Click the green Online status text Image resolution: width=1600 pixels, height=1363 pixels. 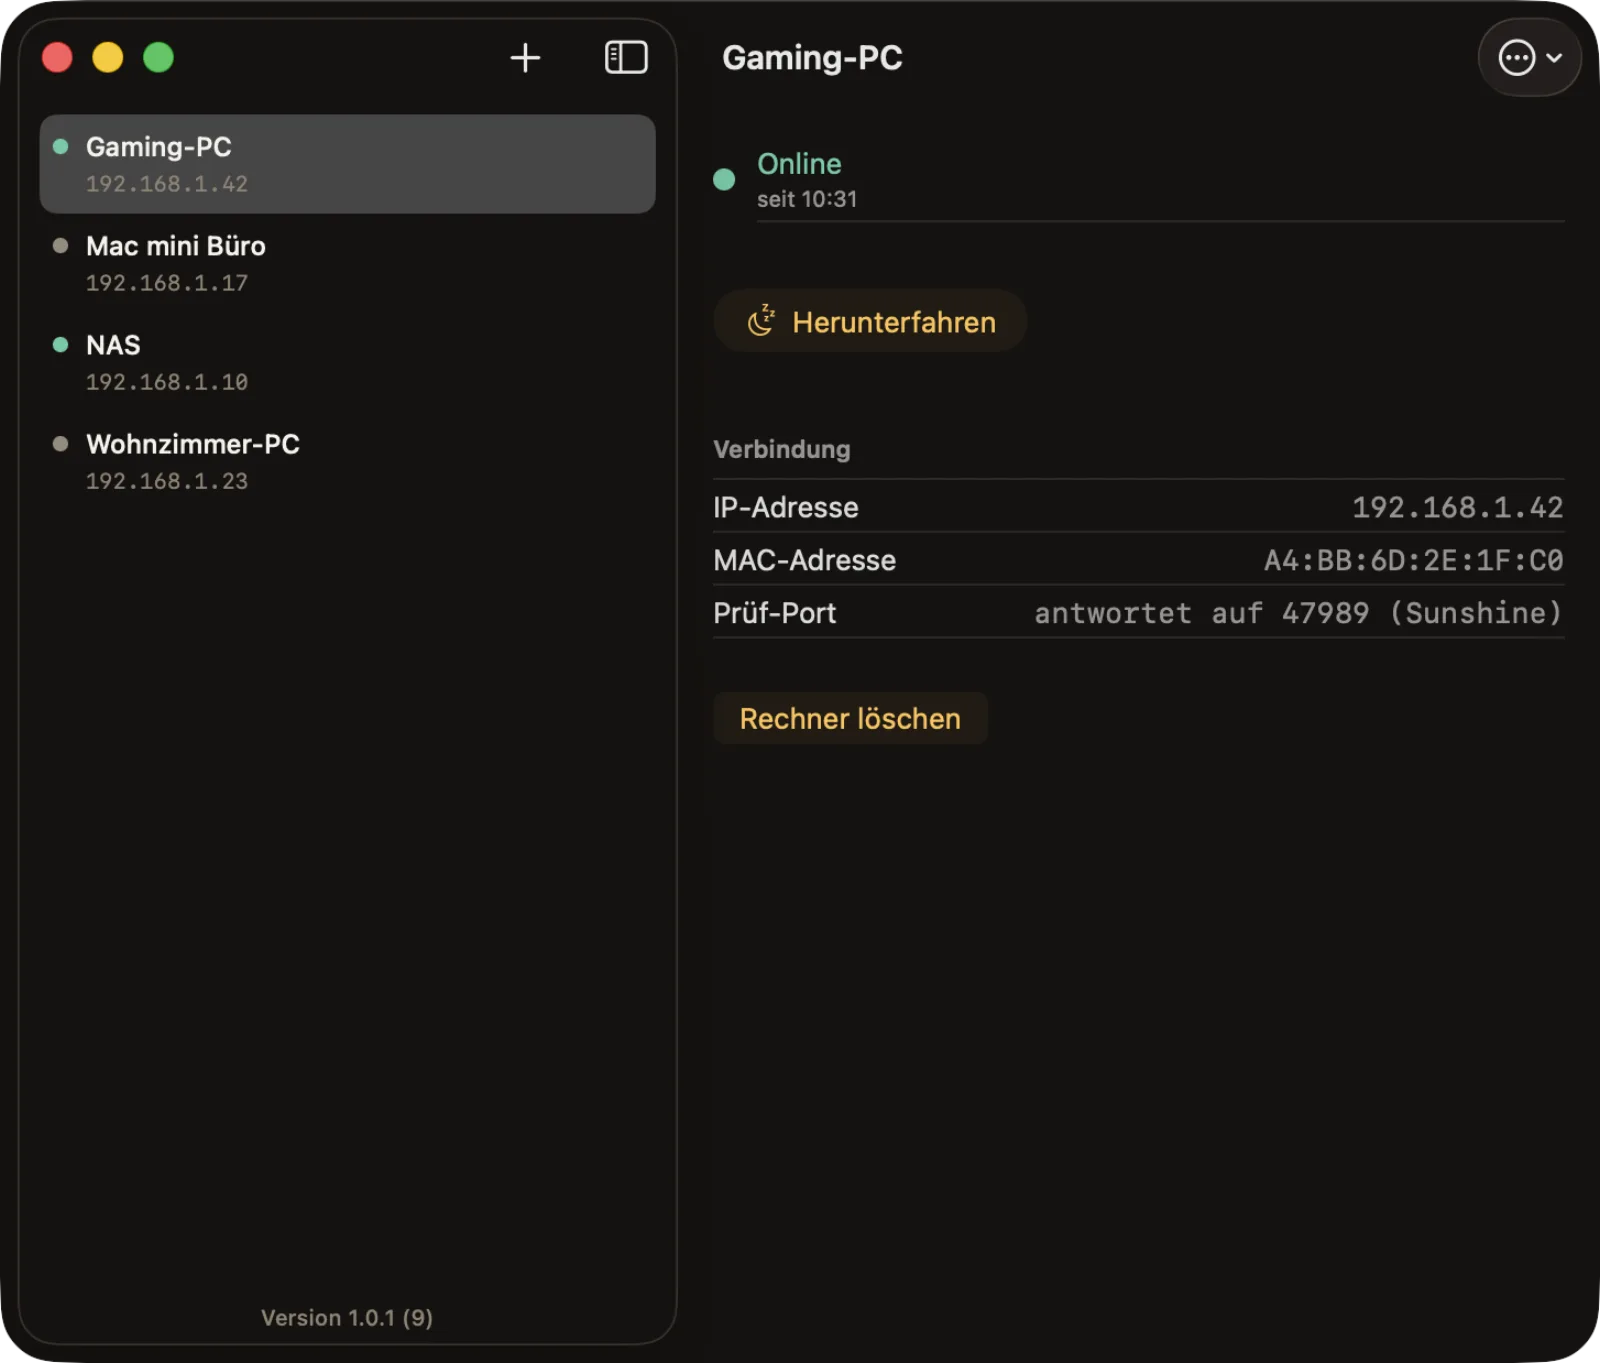click(799, 163)
